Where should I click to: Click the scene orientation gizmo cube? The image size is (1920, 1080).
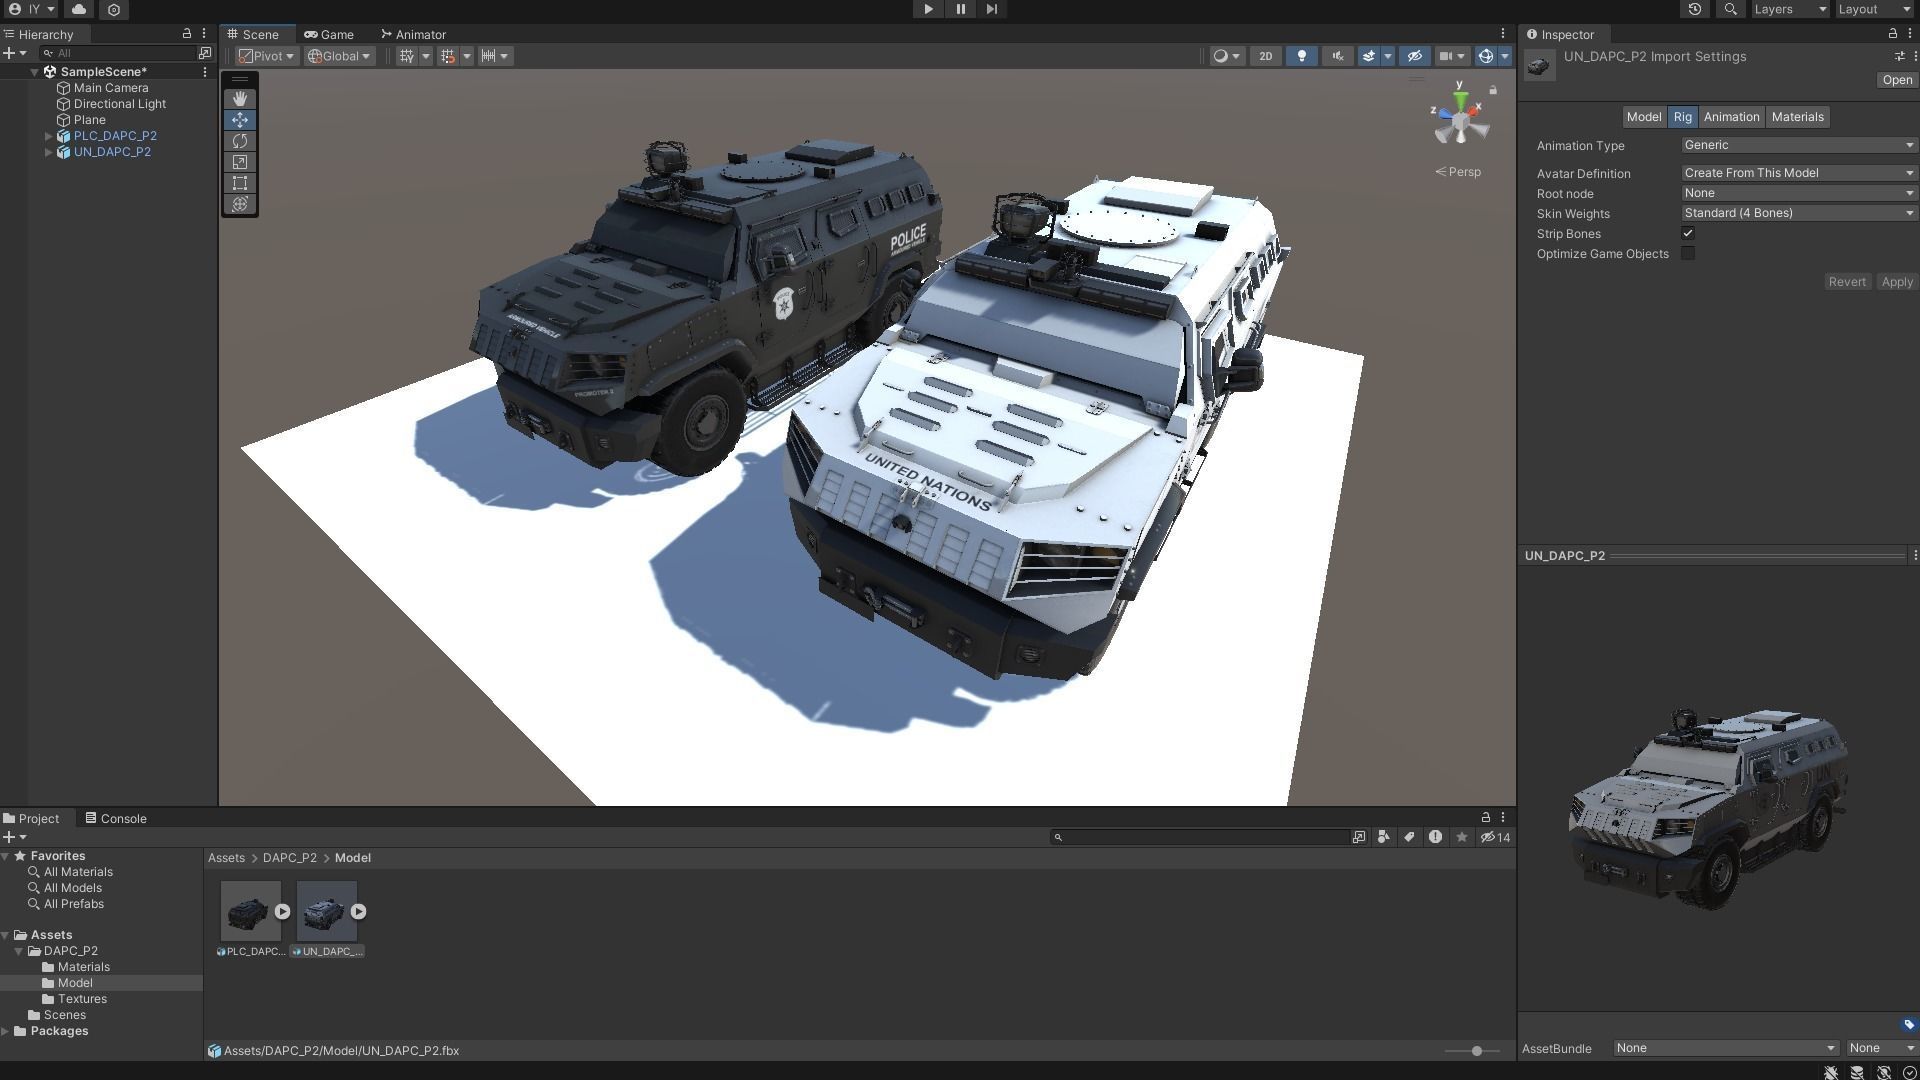[1461, 122]
